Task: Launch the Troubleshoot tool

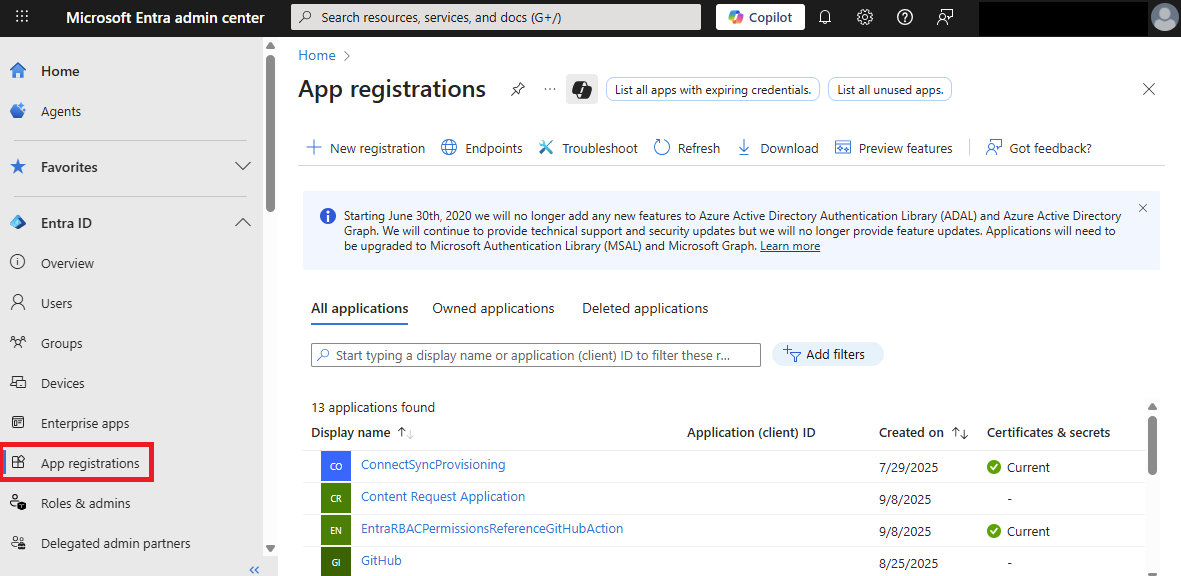Action: tap(588, 148)
